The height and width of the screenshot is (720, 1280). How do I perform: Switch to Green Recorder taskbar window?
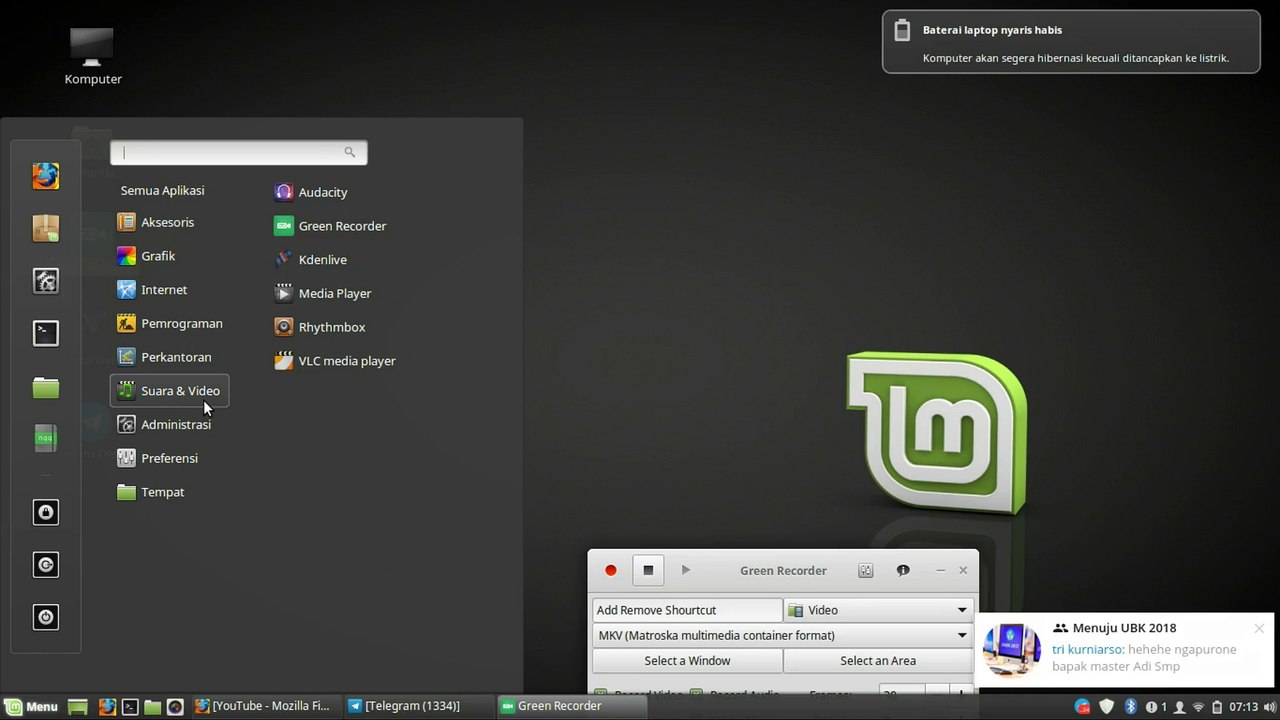click(570, 706)
